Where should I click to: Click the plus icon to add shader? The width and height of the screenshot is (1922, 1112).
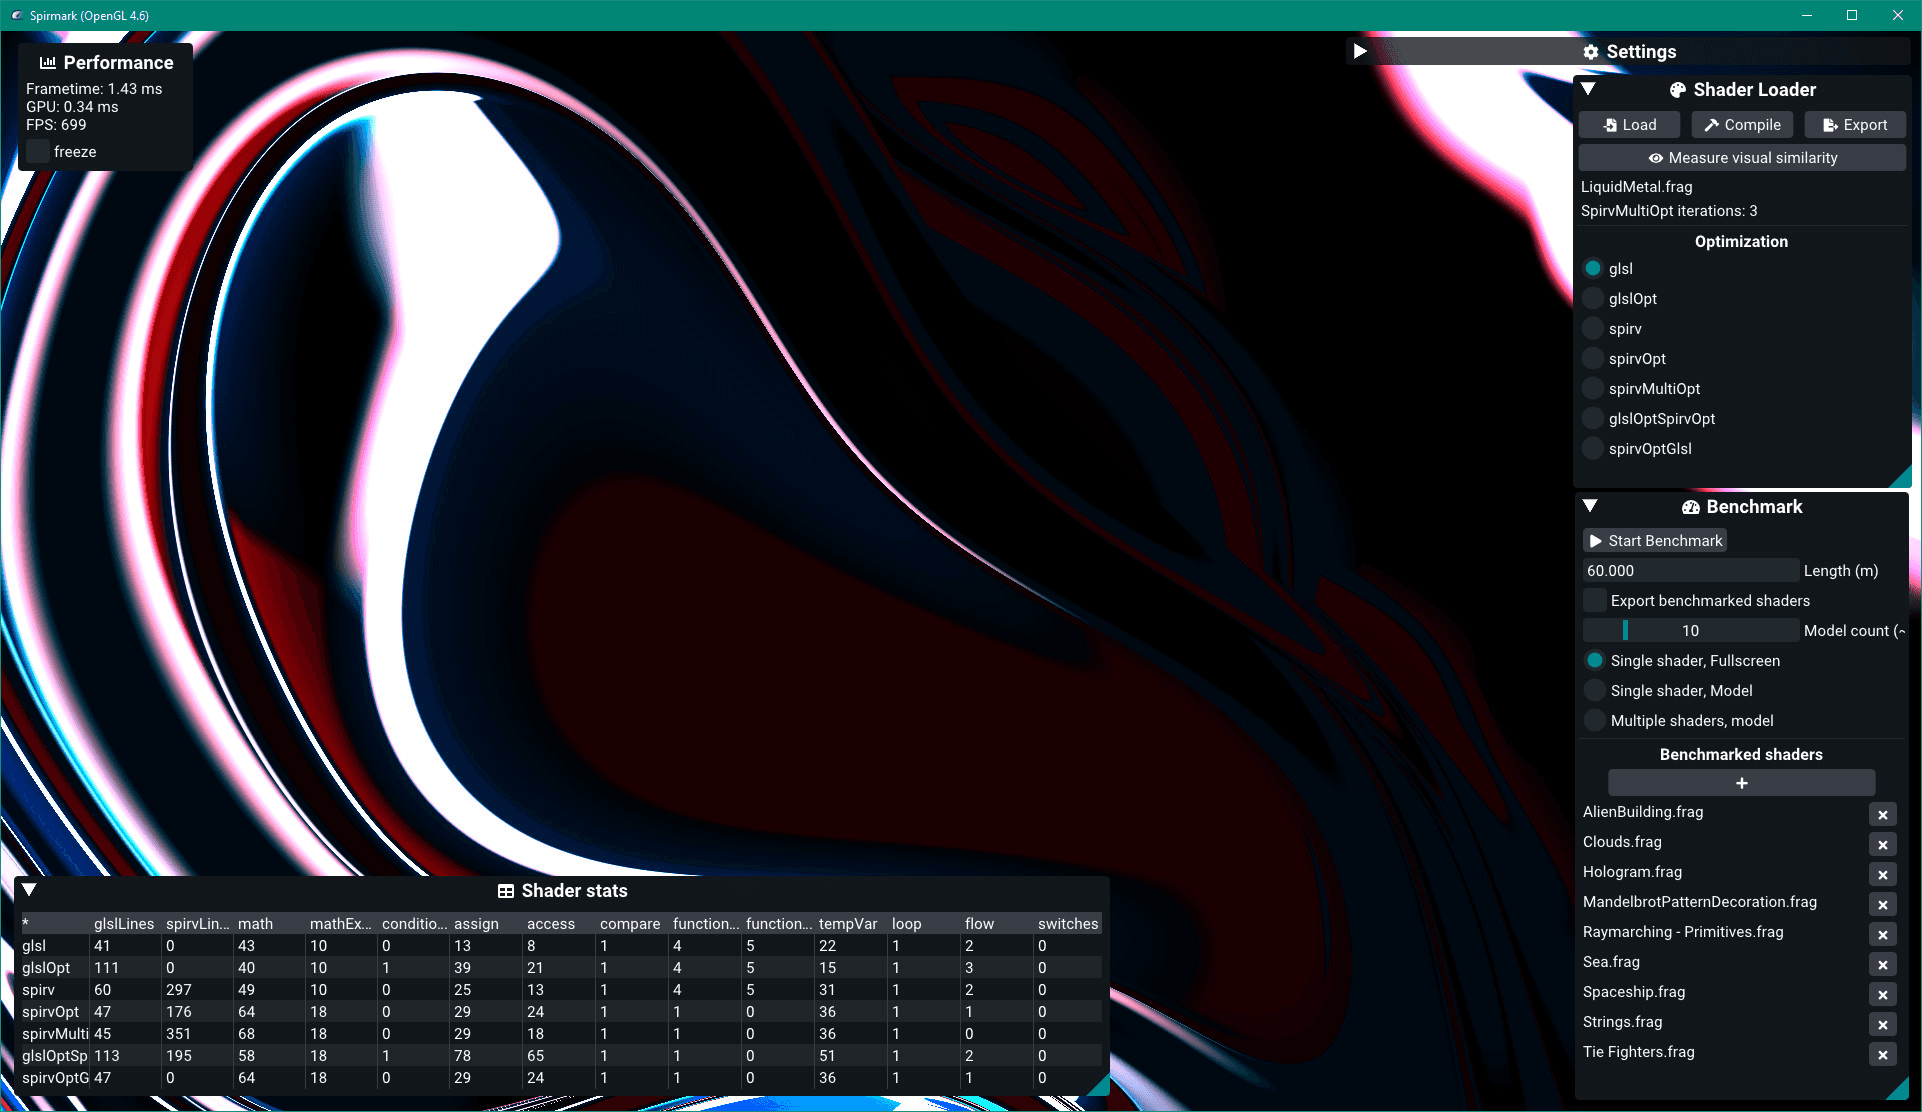[x=1741, y=783]
